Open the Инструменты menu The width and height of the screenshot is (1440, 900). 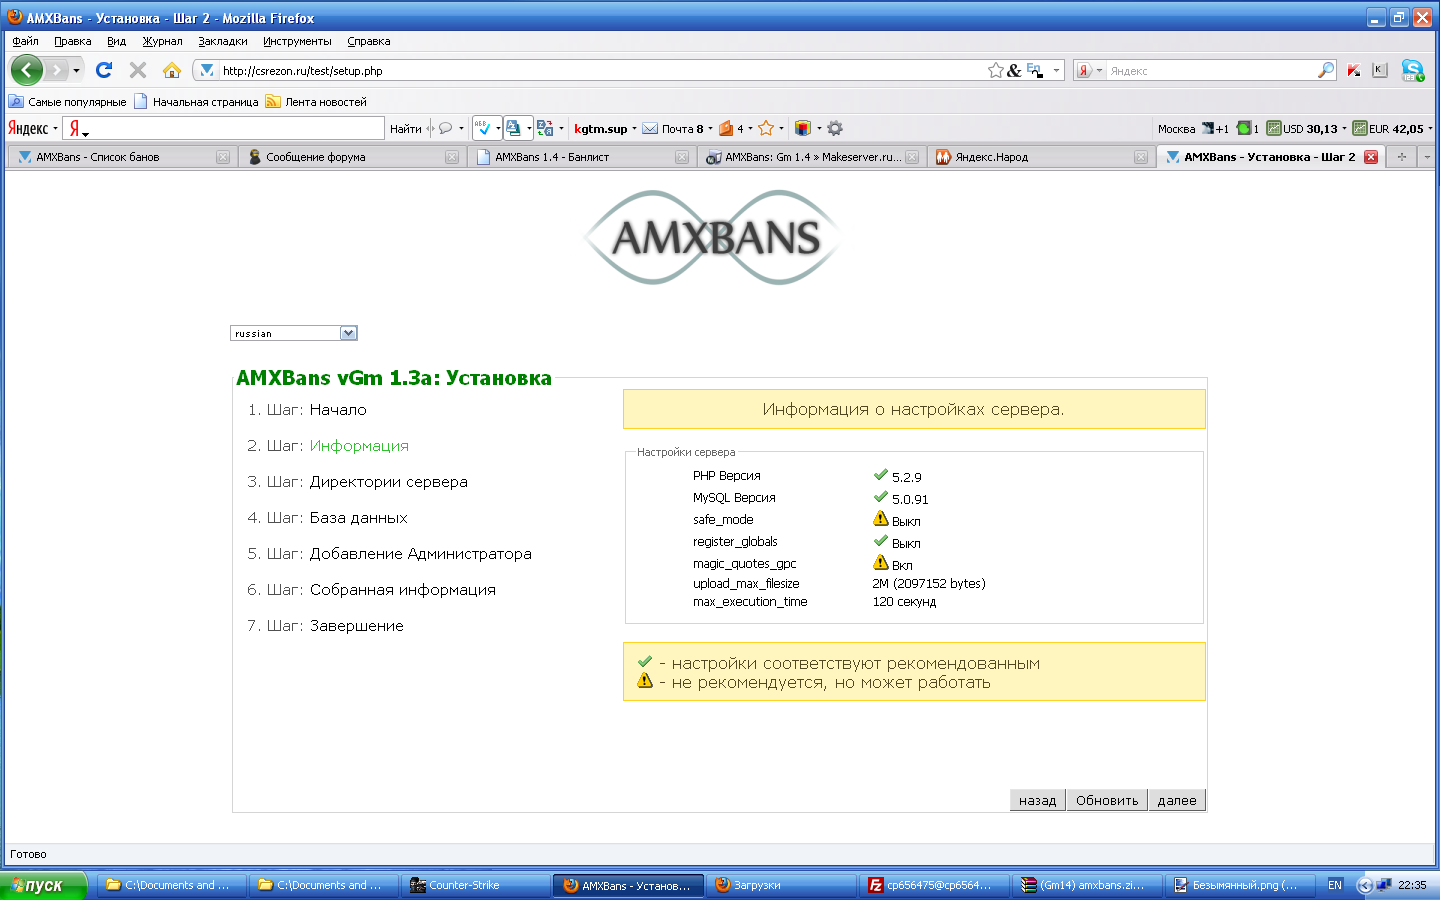click(x=297, y=41)
